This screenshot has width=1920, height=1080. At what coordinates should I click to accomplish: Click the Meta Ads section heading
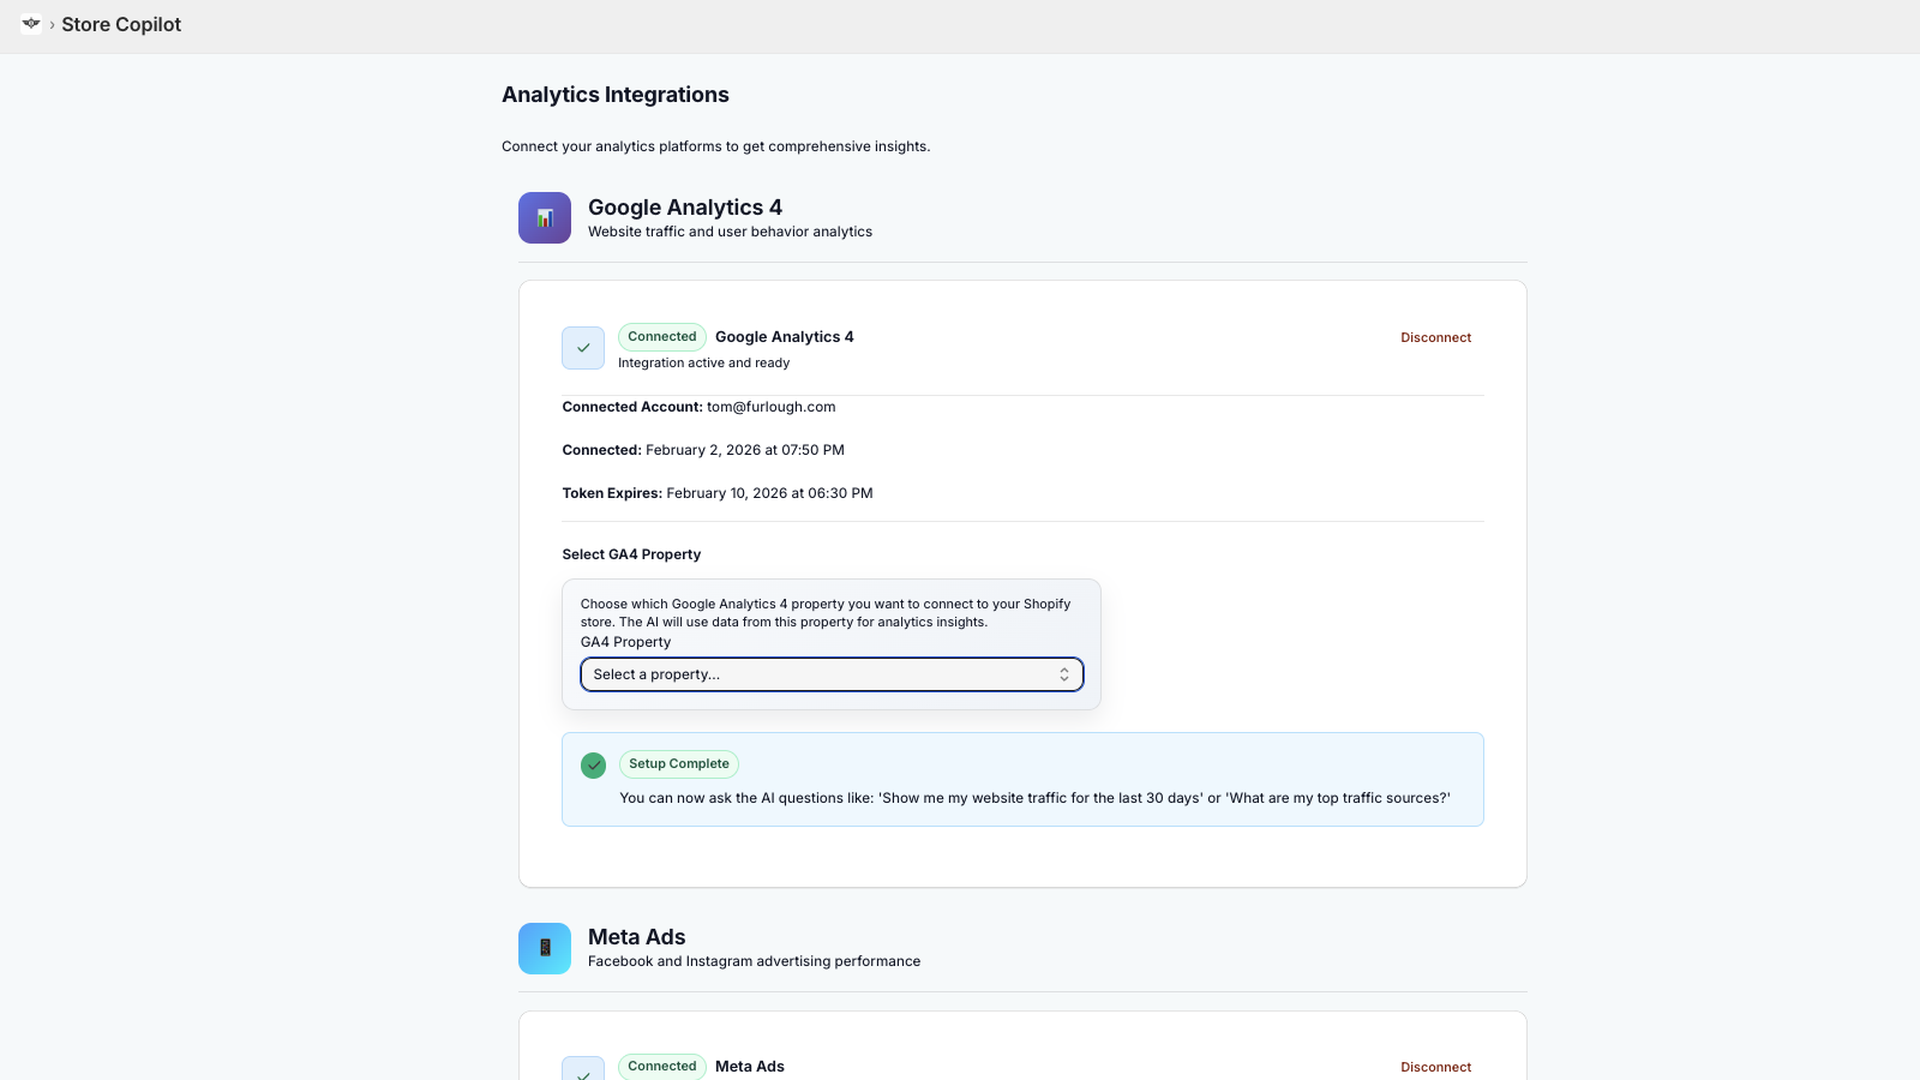click(636, 937)
